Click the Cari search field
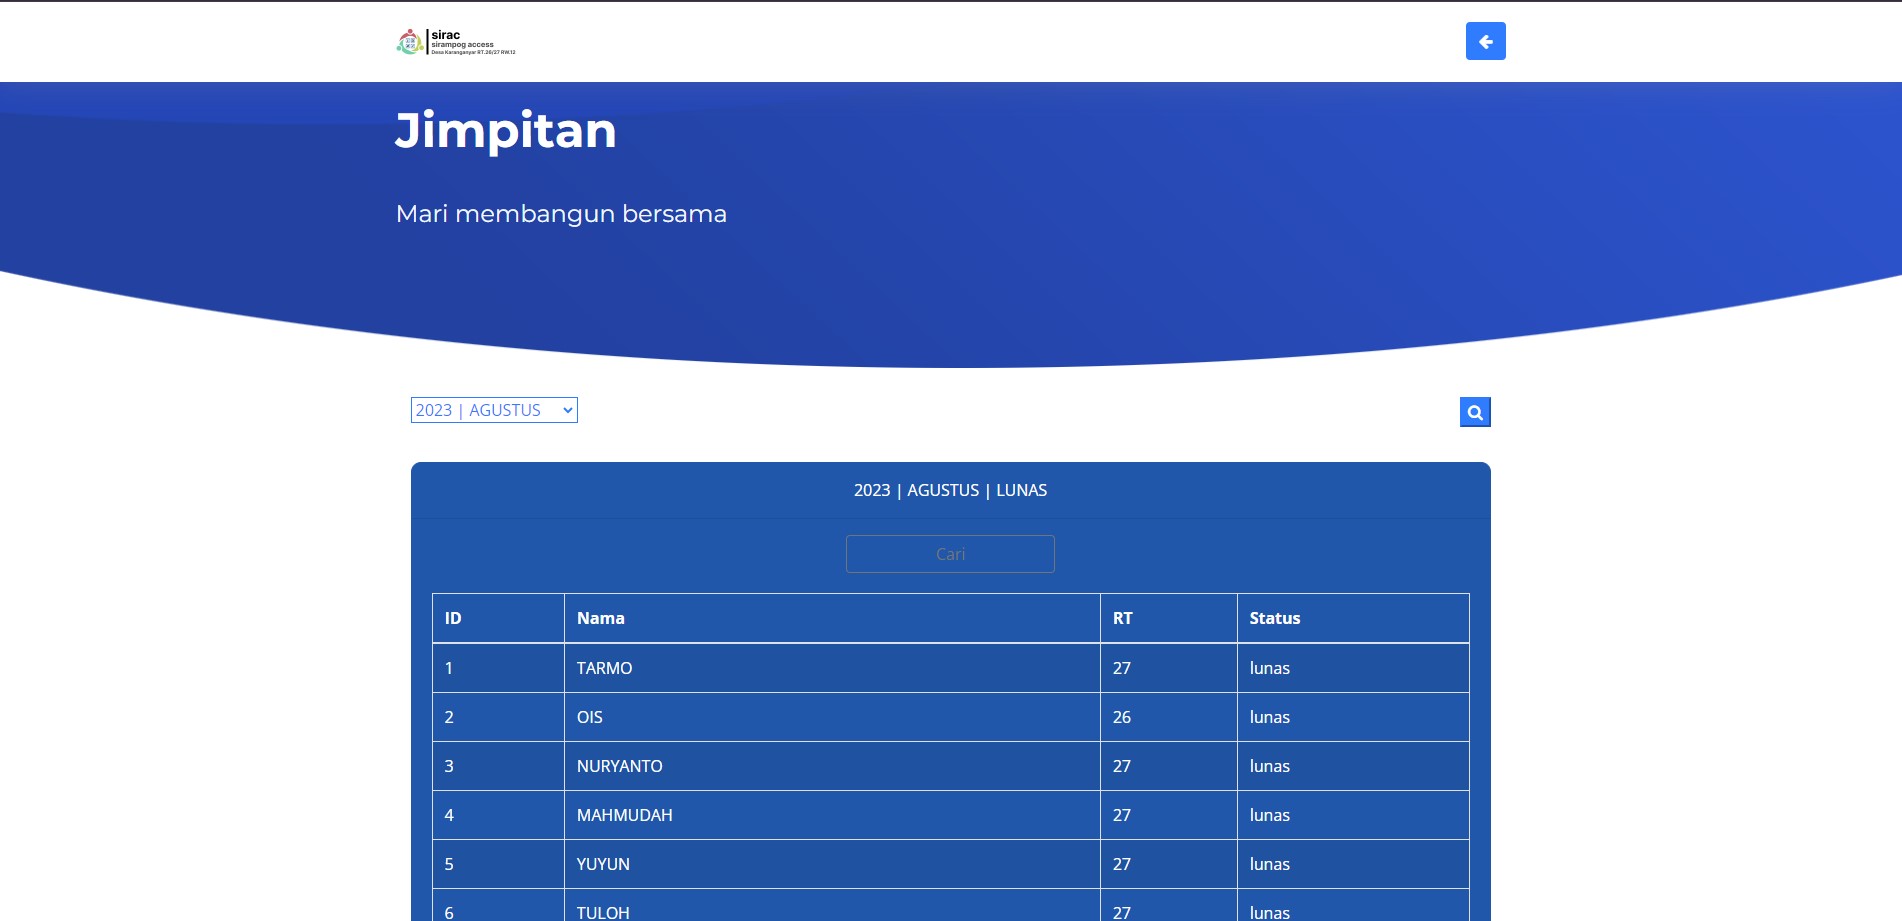The height and width of the screenshot is (921, 1902). [x=950, y=554]
